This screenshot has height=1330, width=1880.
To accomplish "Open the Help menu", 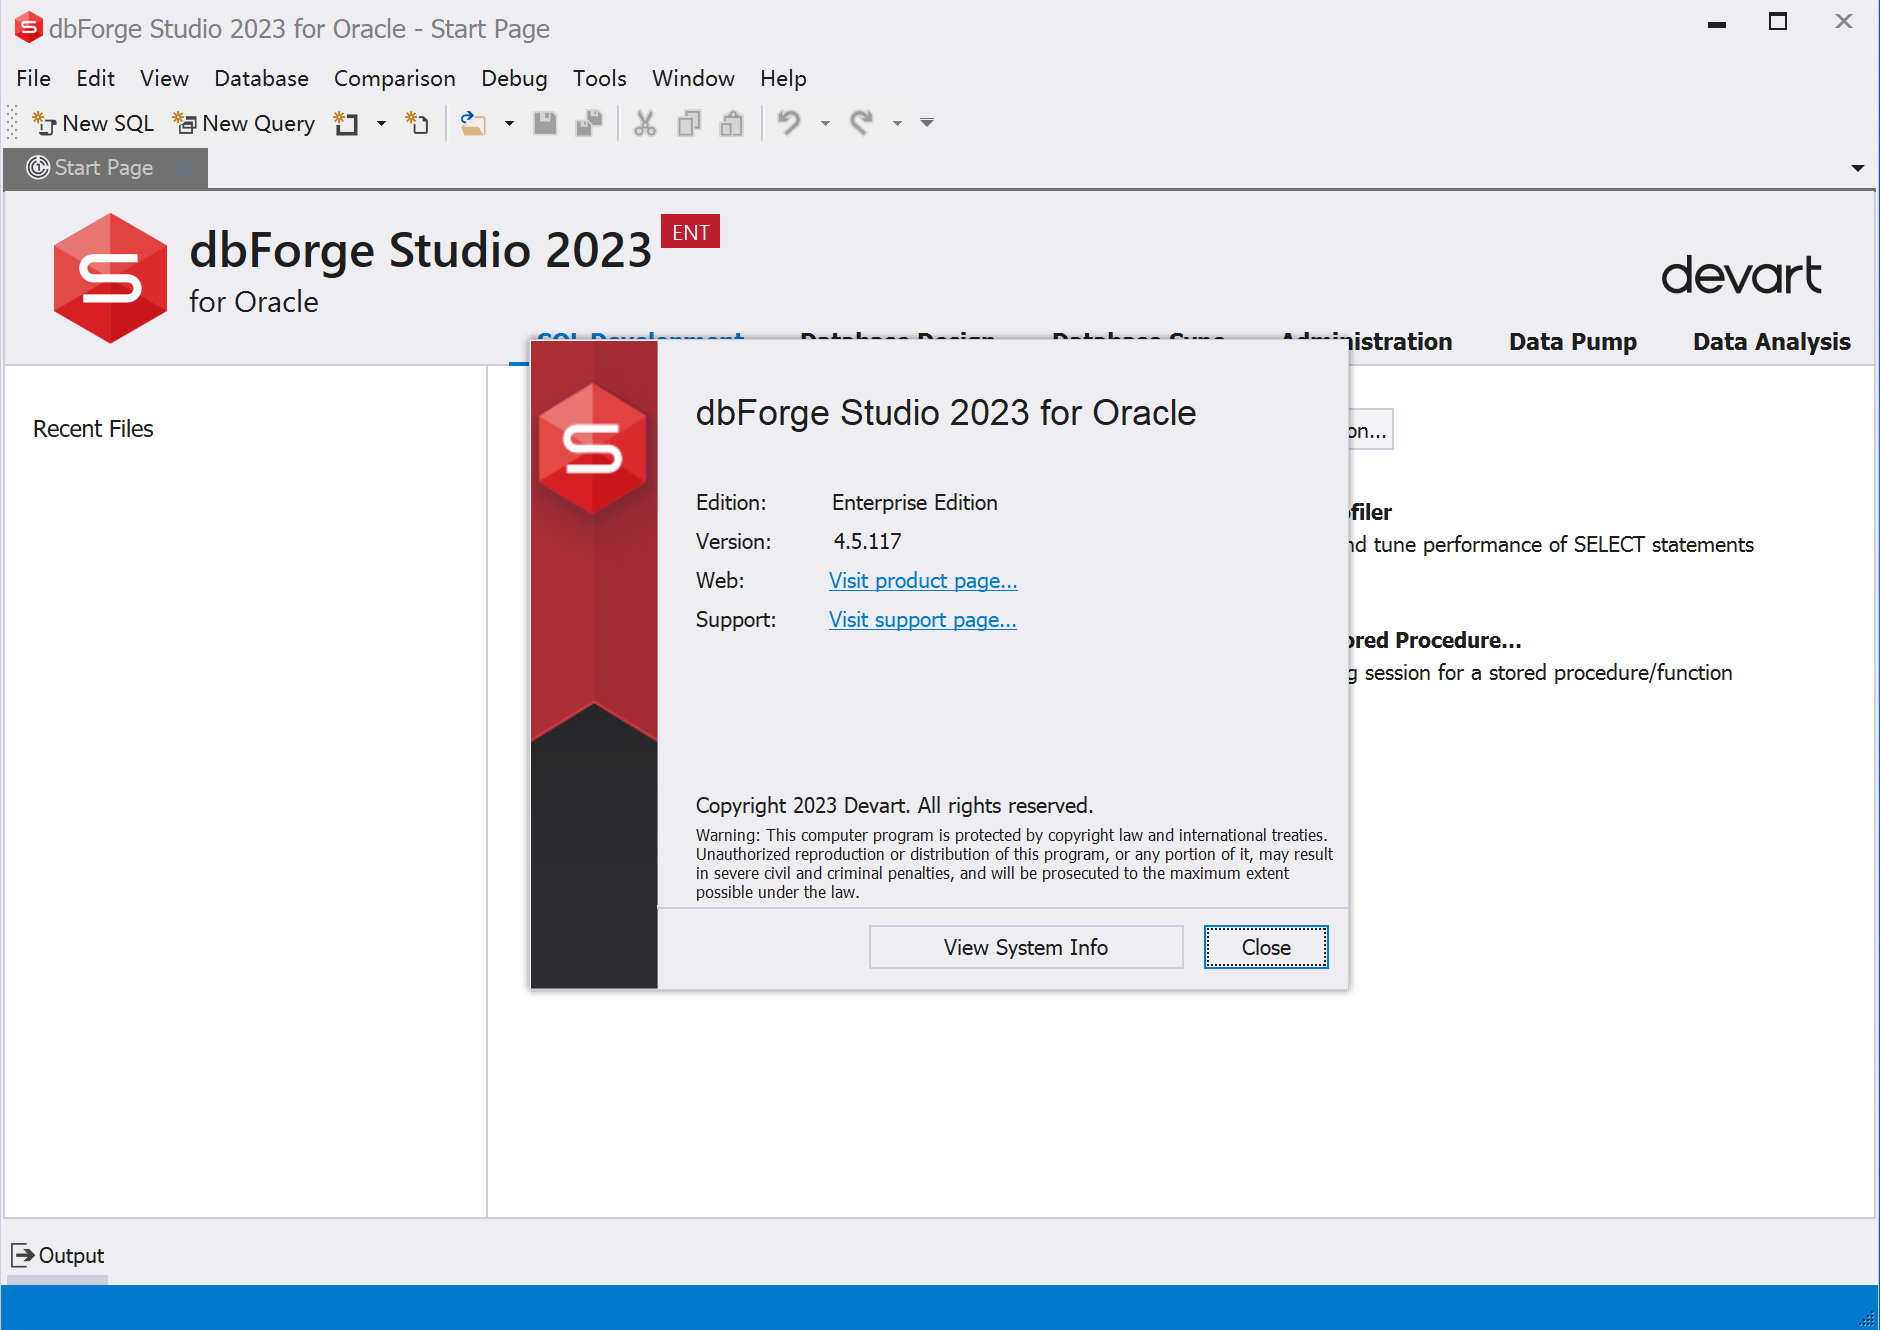I will [783, 78].
